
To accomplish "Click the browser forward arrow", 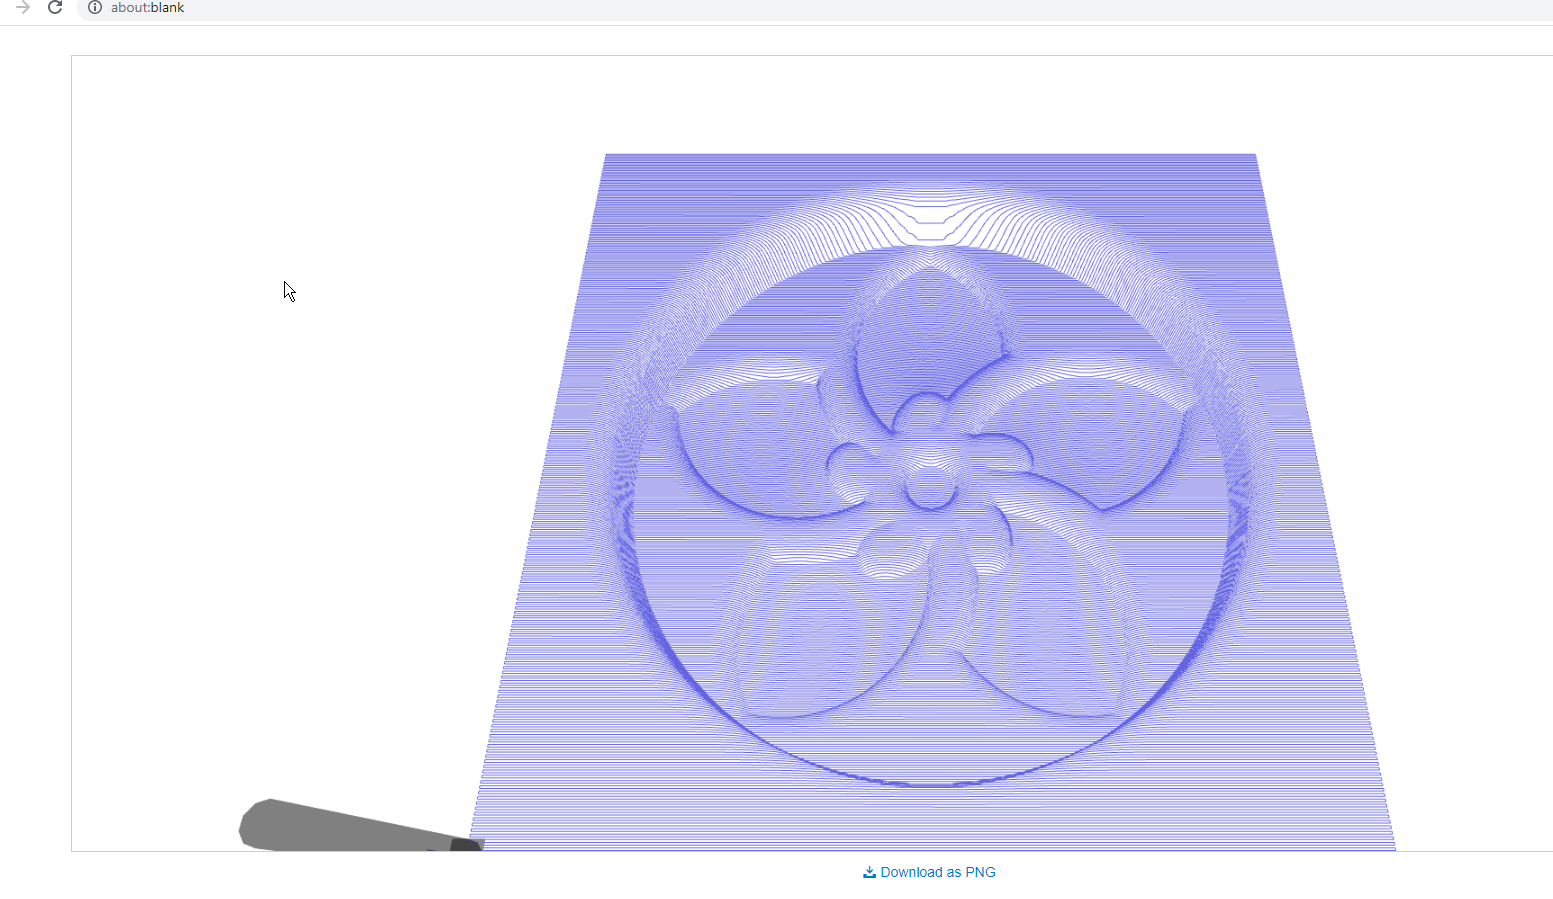I will (x=22, y=7).
